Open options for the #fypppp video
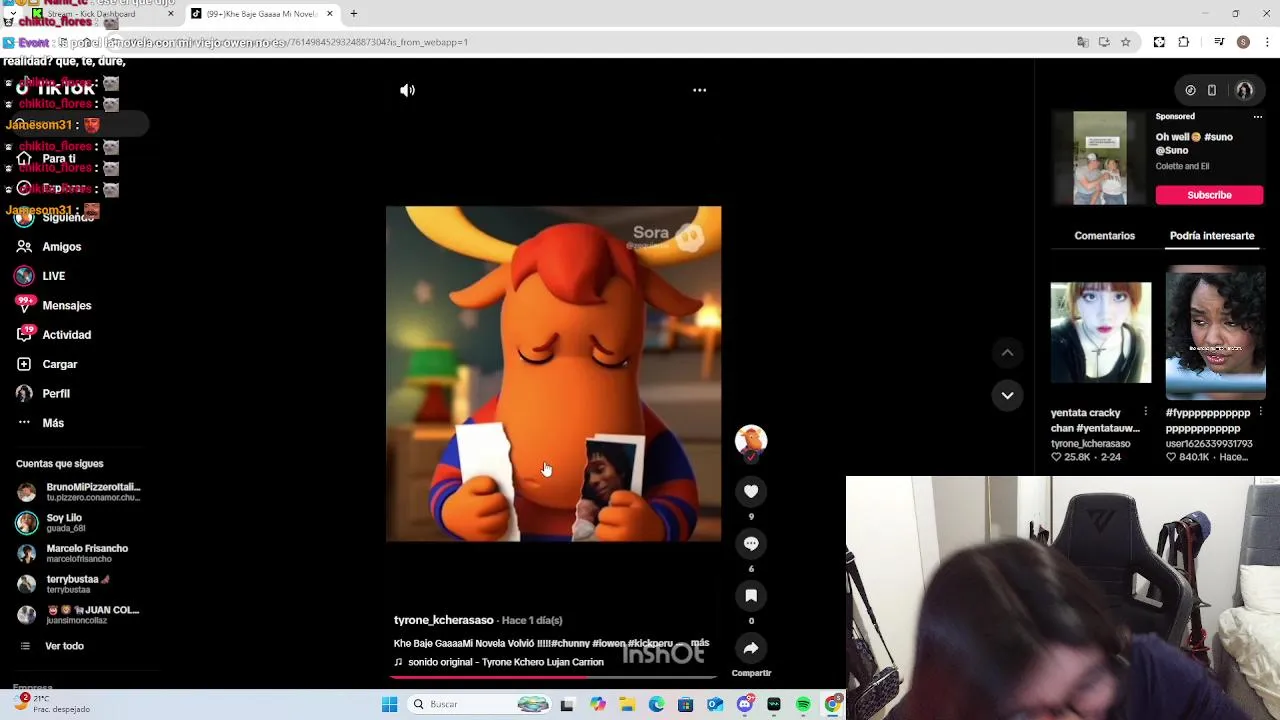1280x720 pixels. (x=1260, y=412)
